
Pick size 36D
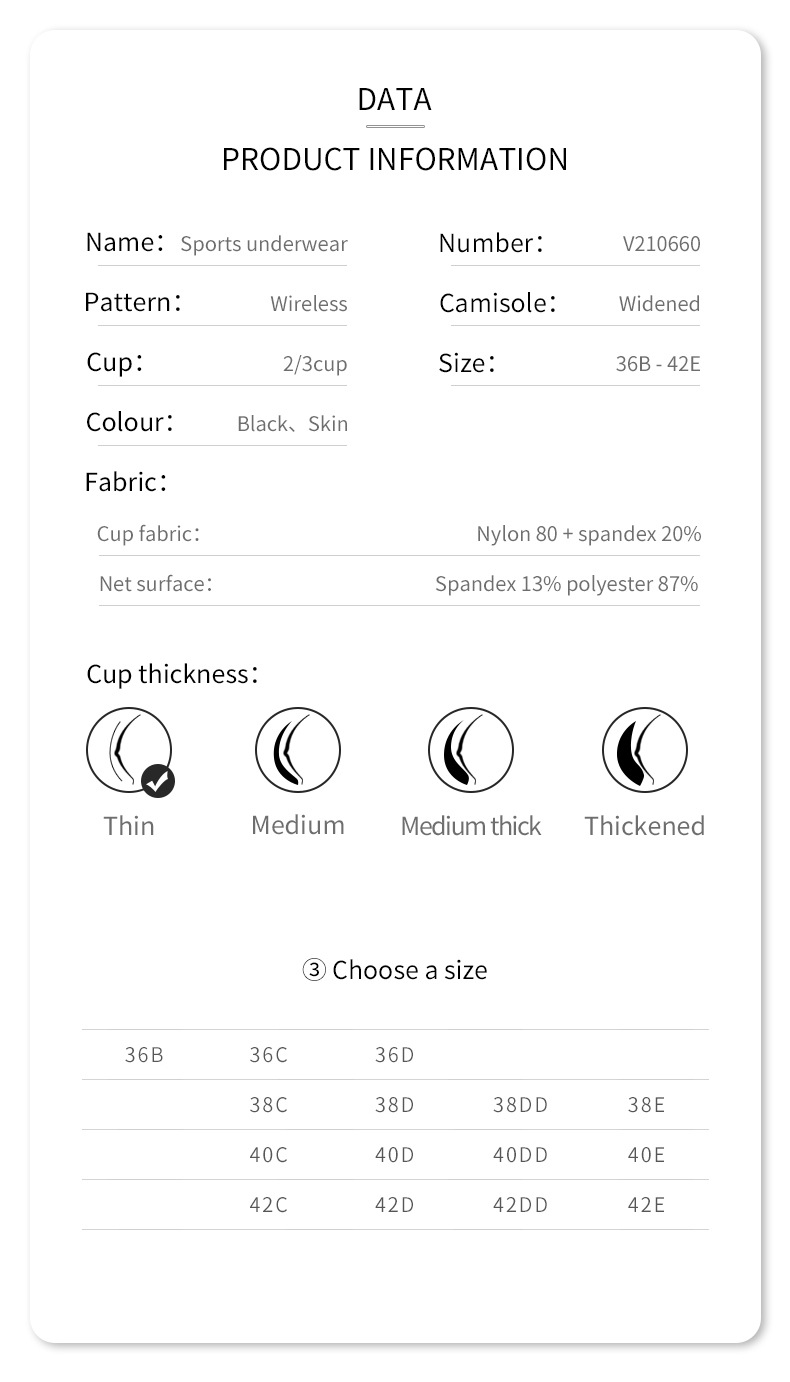pos(394,1055)
